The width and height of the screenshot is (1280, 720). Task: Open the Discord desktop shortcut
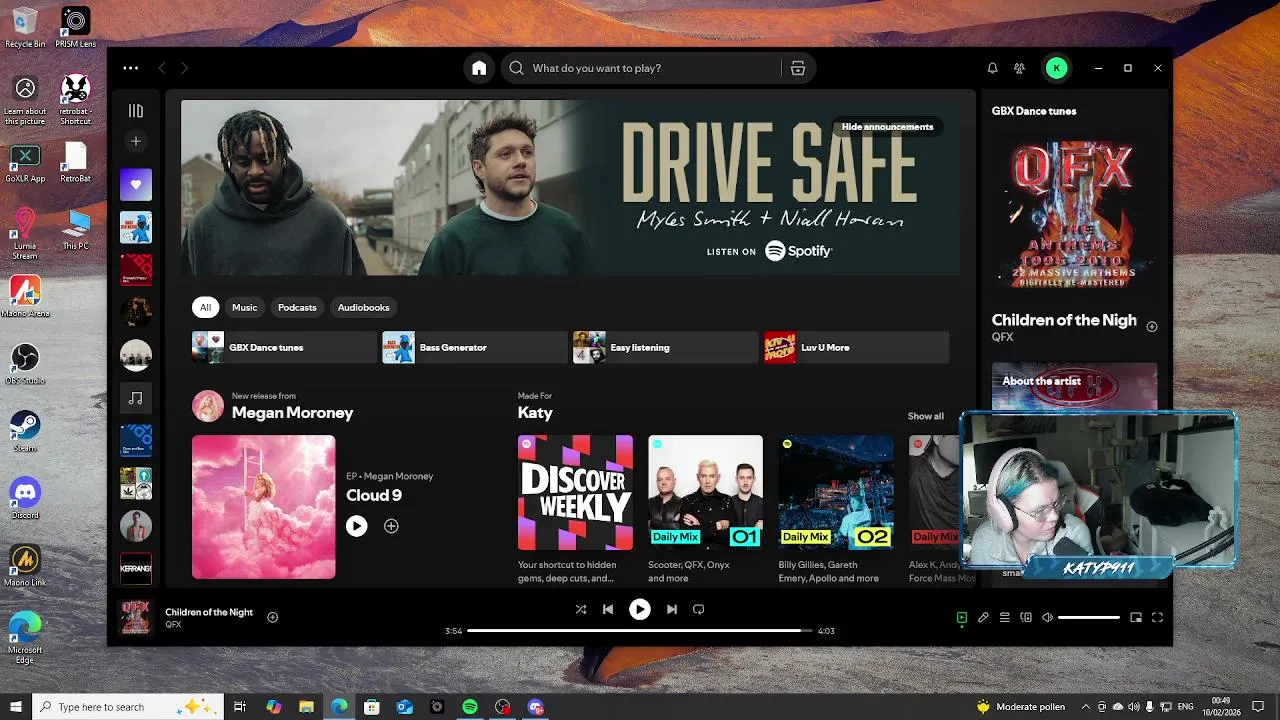pyautogui.click(x=25, y=497)
